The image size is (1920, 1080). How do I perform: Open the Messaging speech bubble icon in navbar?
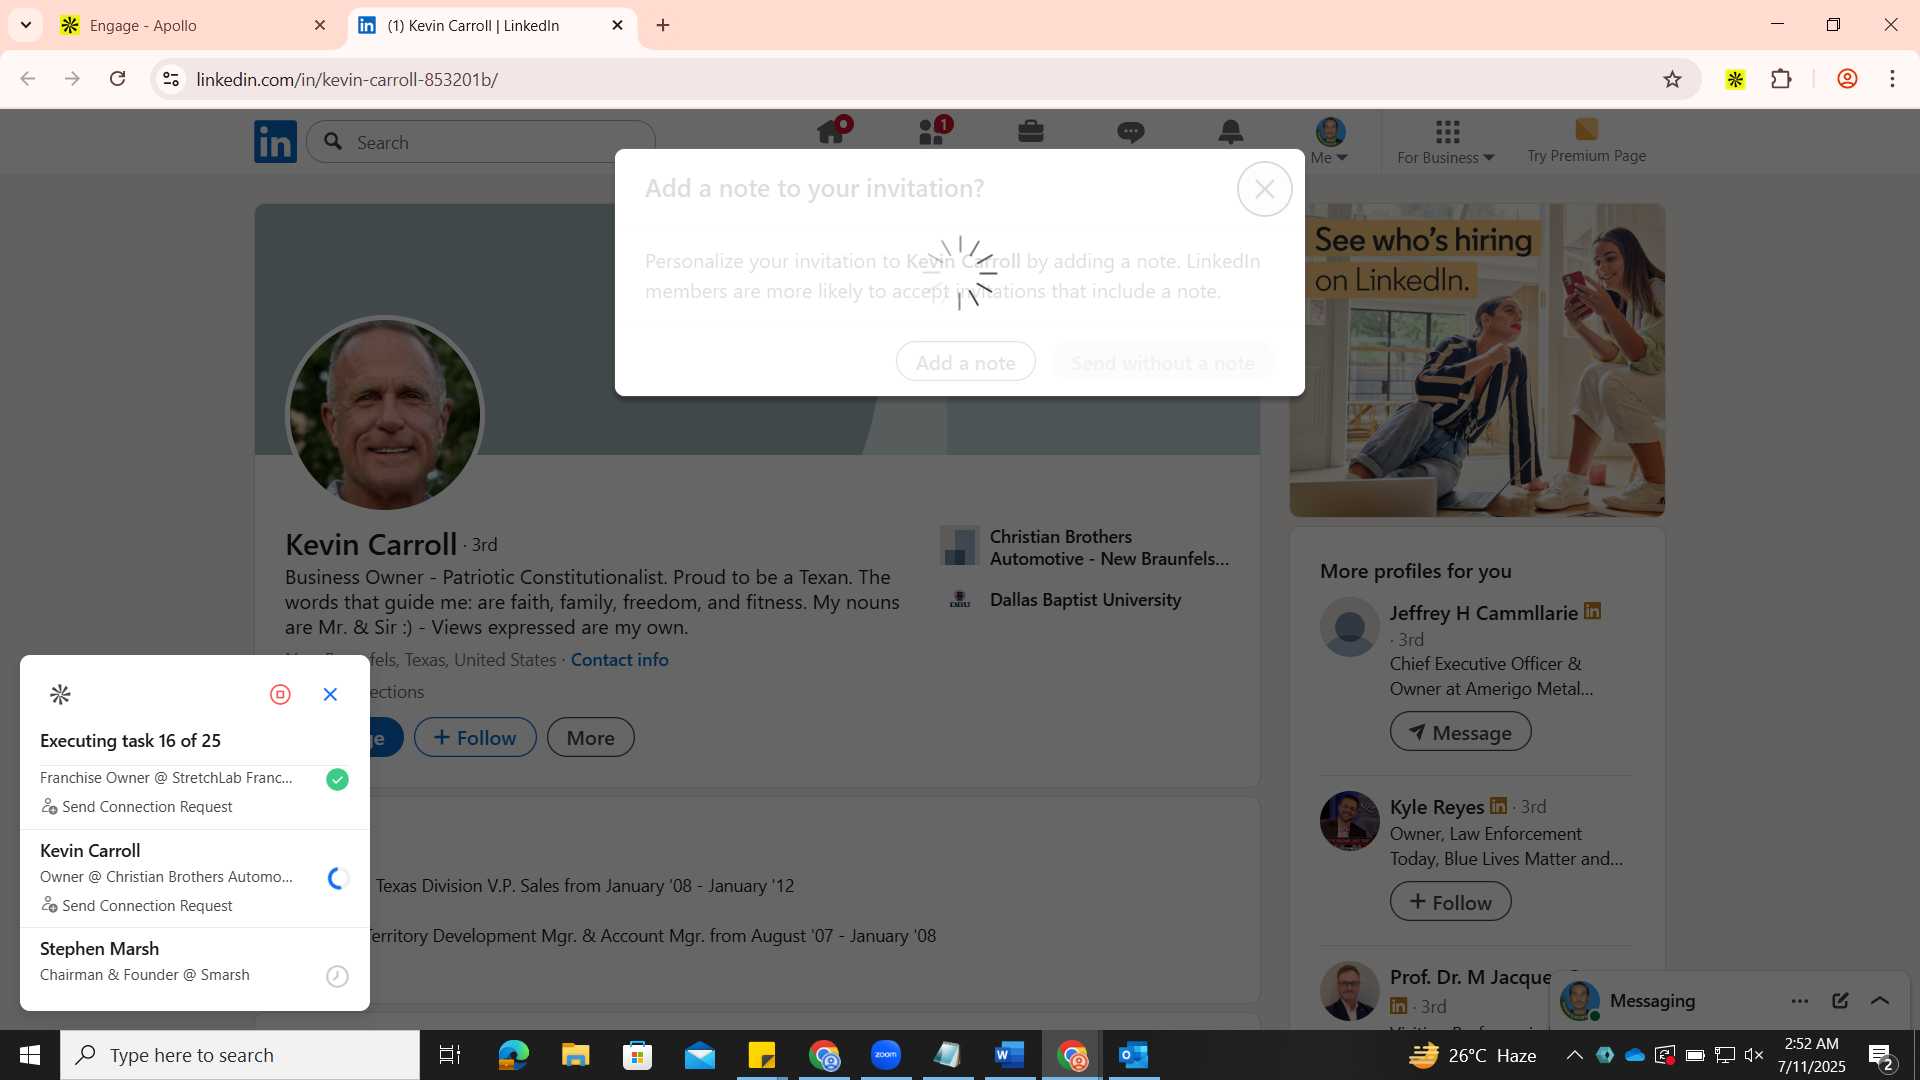[x=1131, y=131]
